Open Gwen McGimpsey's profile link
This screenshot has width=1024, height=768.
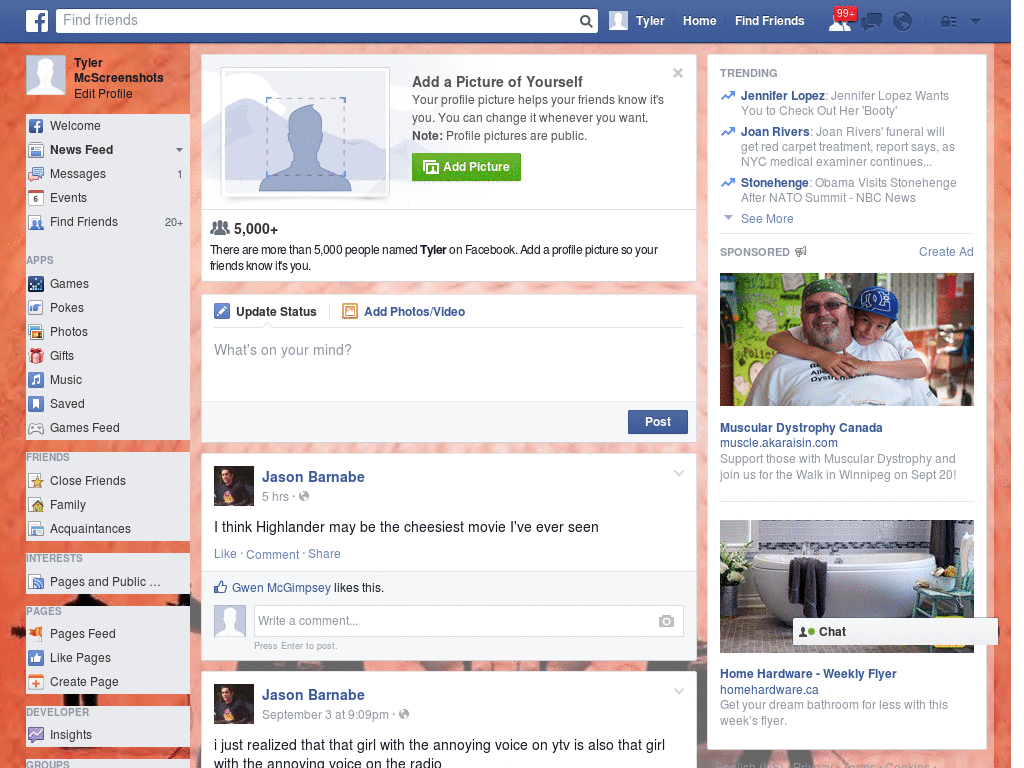click(281, 588)
